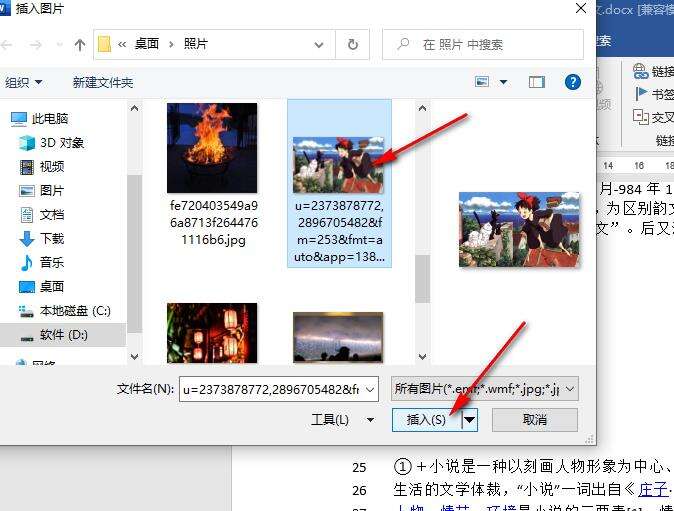This screenshot has height=511, width=674.
Task: Click the 文件名(N) input field
Action: click(279, 389)
